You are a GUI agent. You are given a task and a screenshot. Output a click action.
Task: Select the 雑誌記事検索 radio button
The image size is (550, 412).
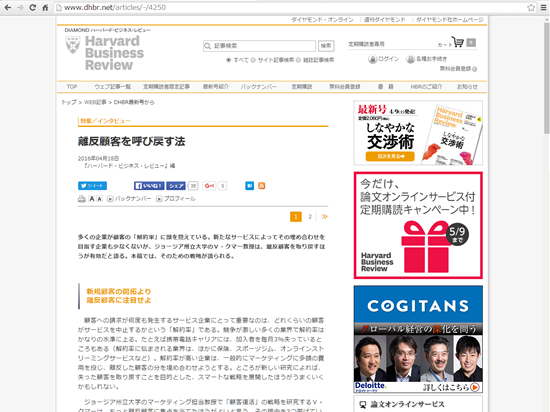click(298, 60)
